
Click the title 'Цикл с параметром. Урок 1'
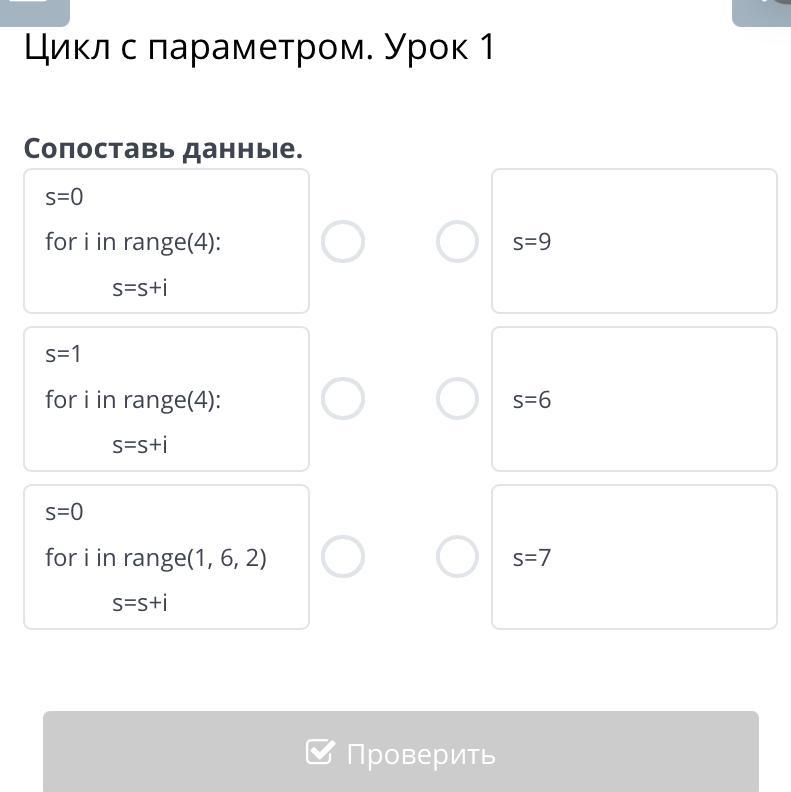click(x=259, y=48)
